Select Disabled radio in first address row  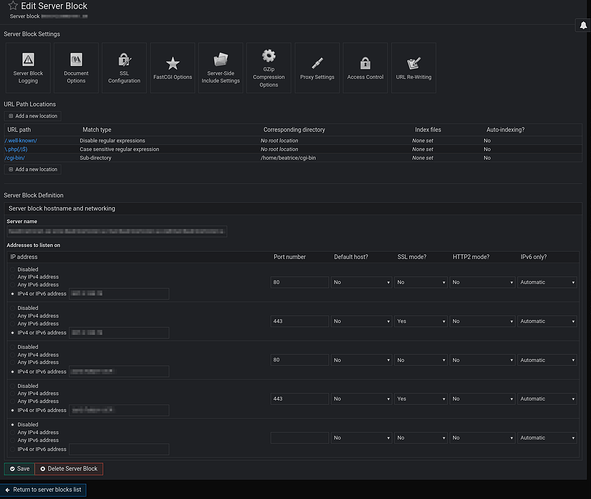point(13,269)
